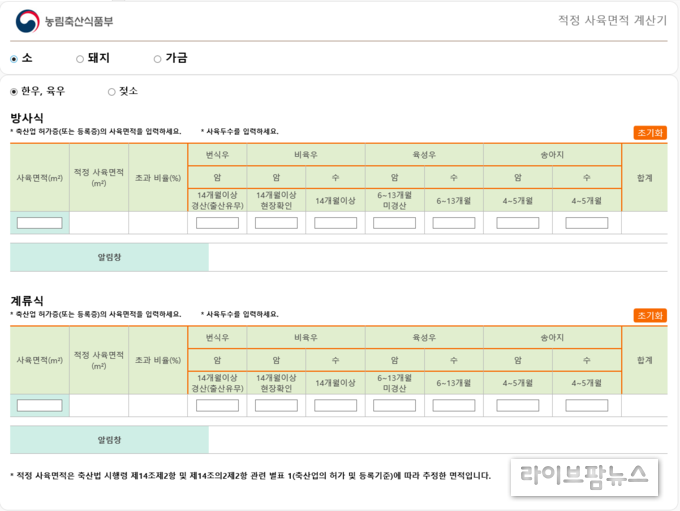Click 번식우 column header in 방사식 table
Screen dimensions: 680x511
(217, 155)
